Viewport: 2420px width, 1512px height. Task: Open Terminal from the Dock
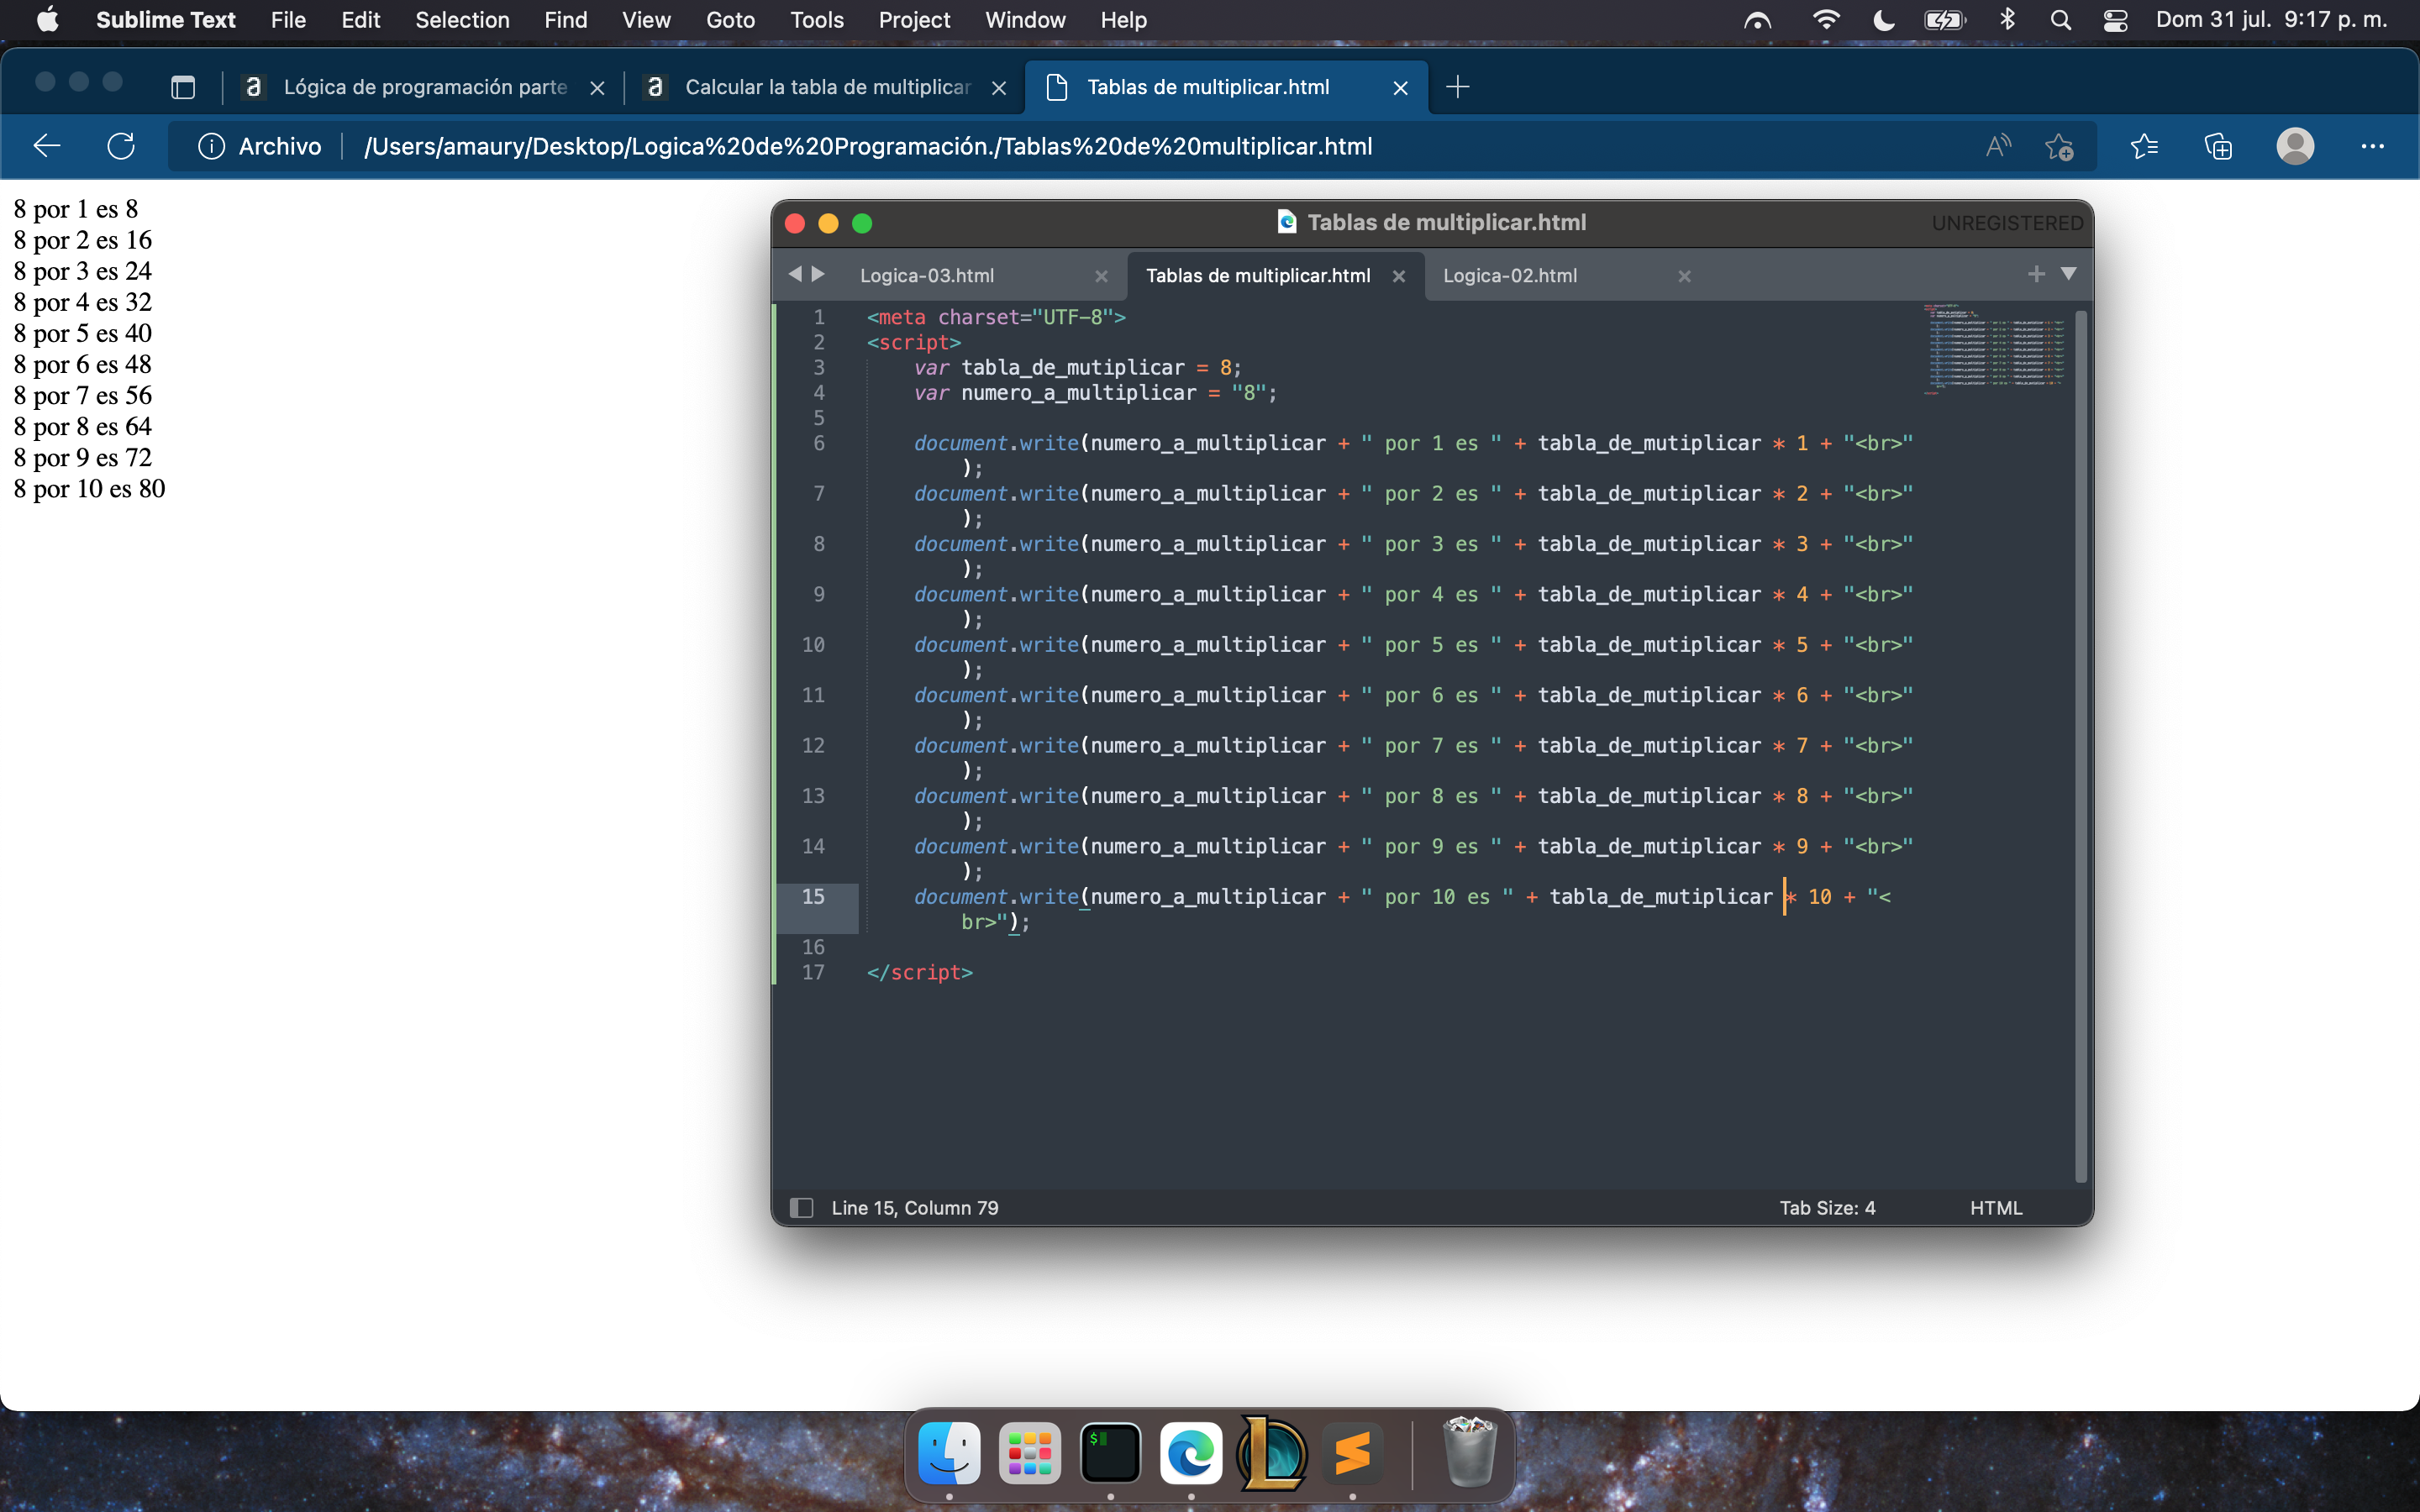[1110, 1452]
